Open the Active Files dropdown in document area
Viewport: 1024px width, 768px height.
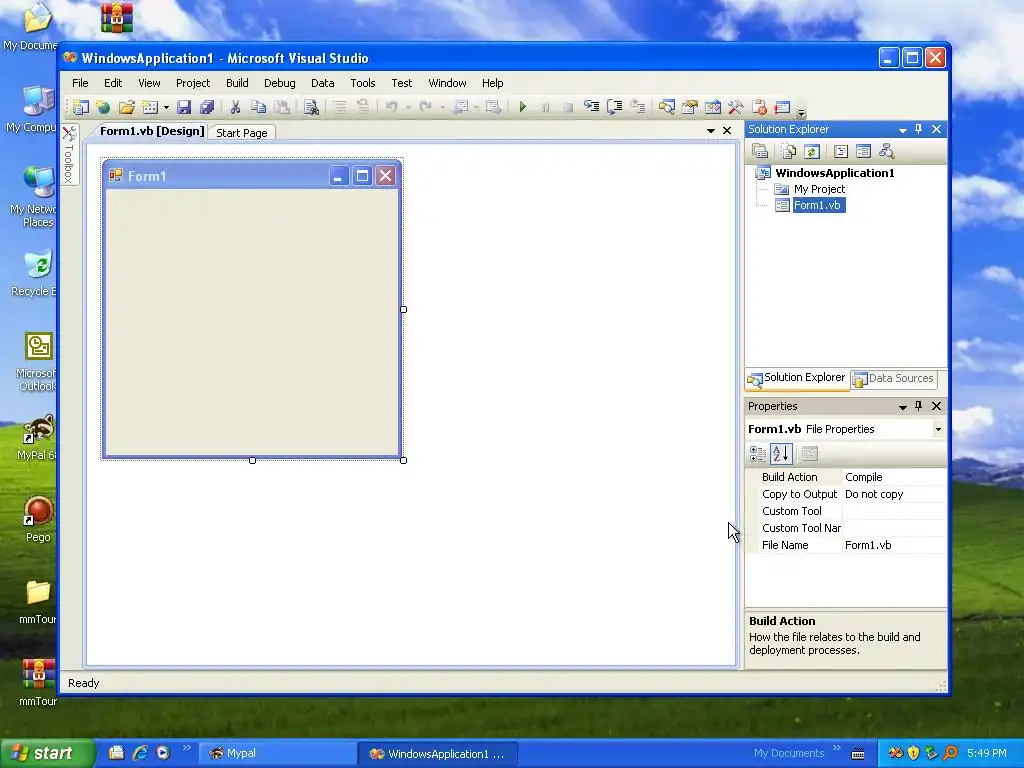coord(711,131)
